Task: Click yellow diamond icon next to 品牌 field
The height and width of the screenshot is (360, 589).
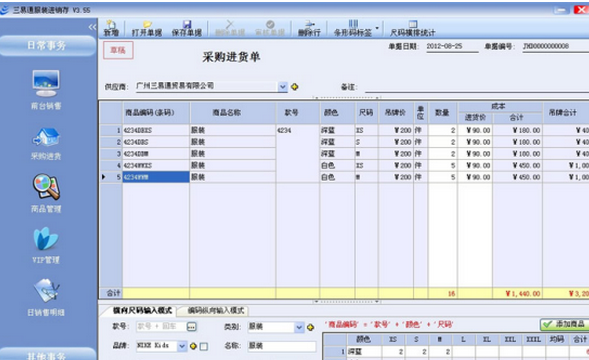Action: point(193,346)
